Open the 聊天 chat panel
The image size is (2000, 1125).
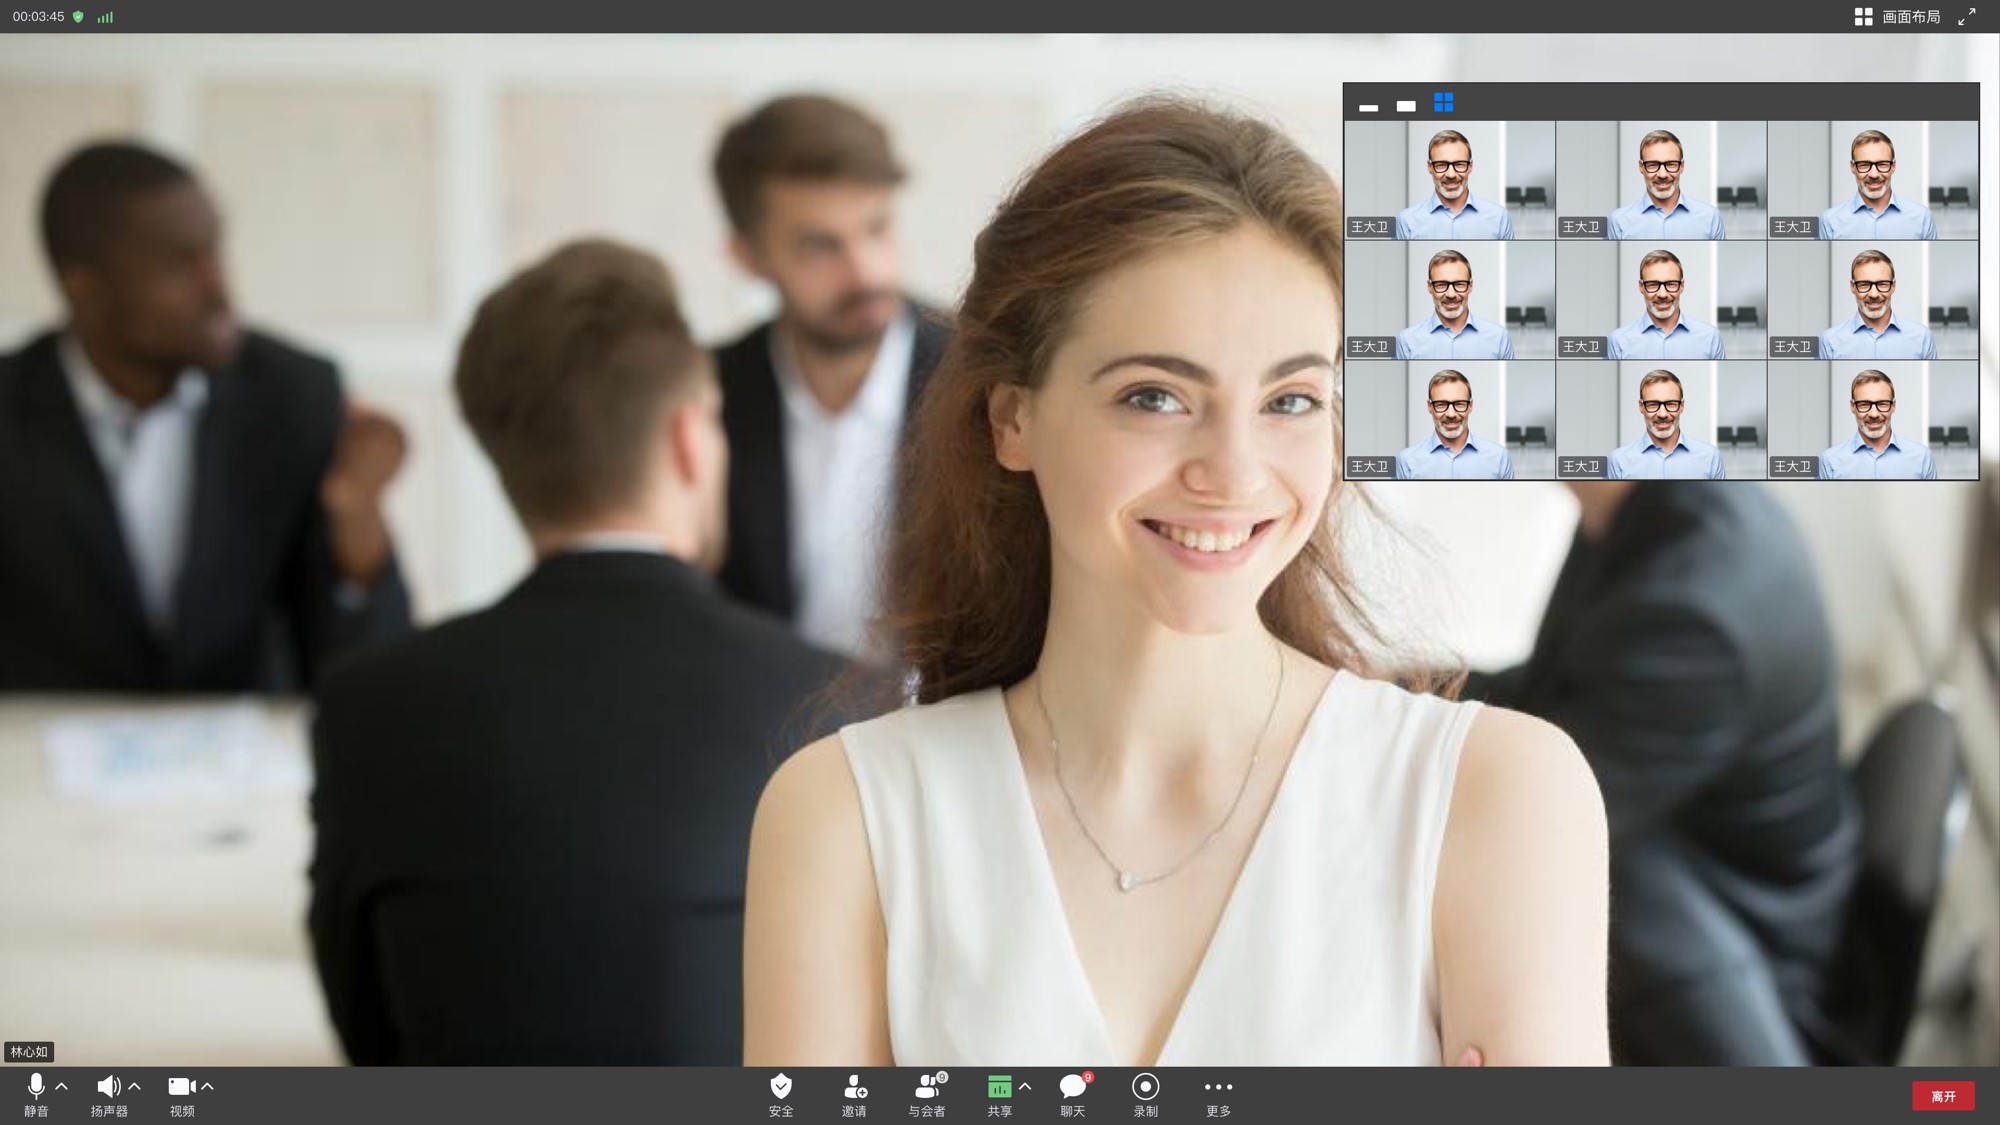pos(1073,1095)
